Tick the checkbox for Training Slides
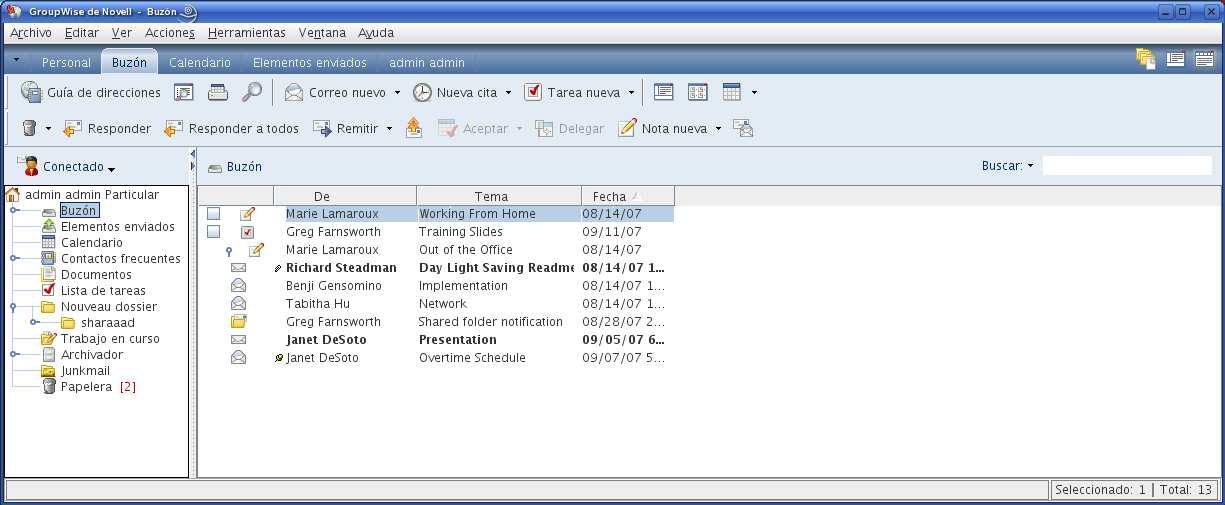Screen dimensions: 1225x505 [214, 232]
